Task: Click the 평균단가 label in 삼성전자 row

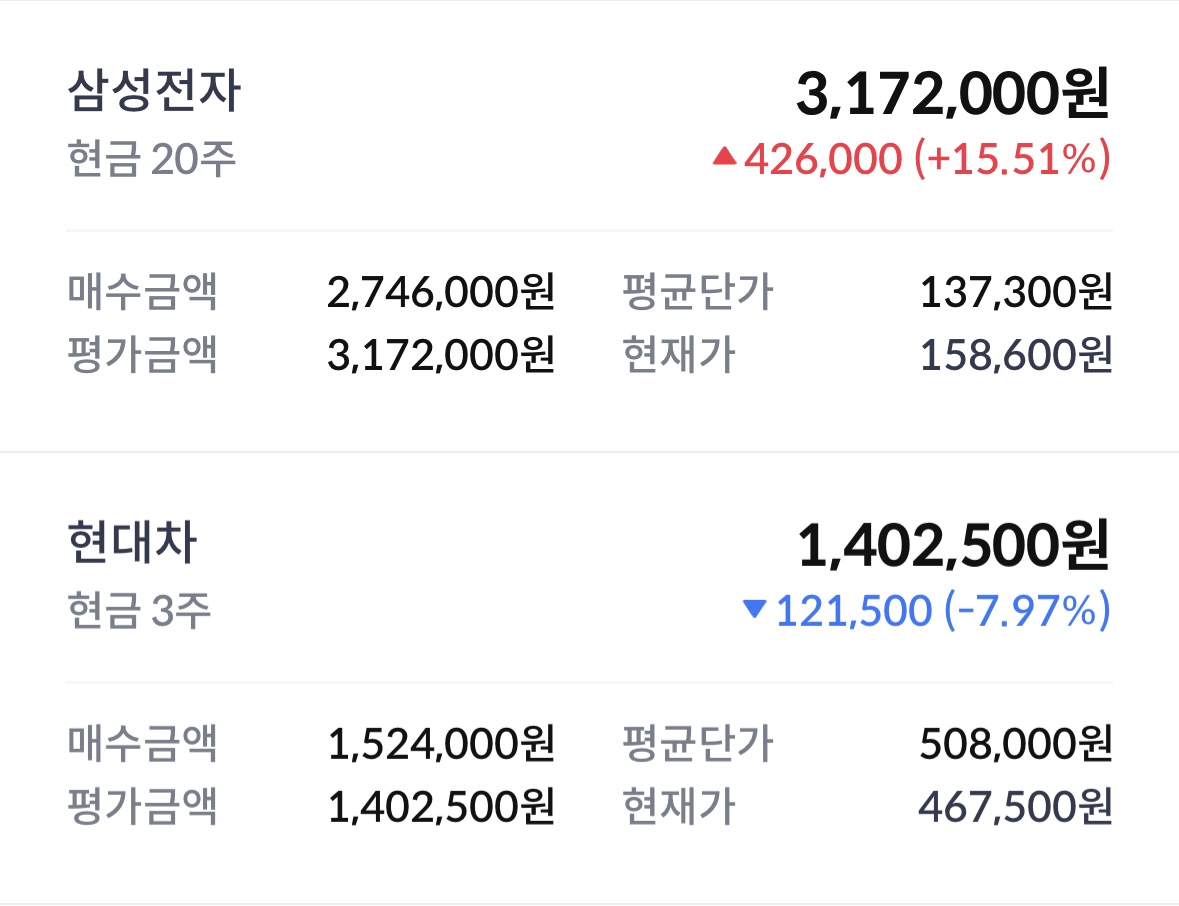Action: pos(697,292)
